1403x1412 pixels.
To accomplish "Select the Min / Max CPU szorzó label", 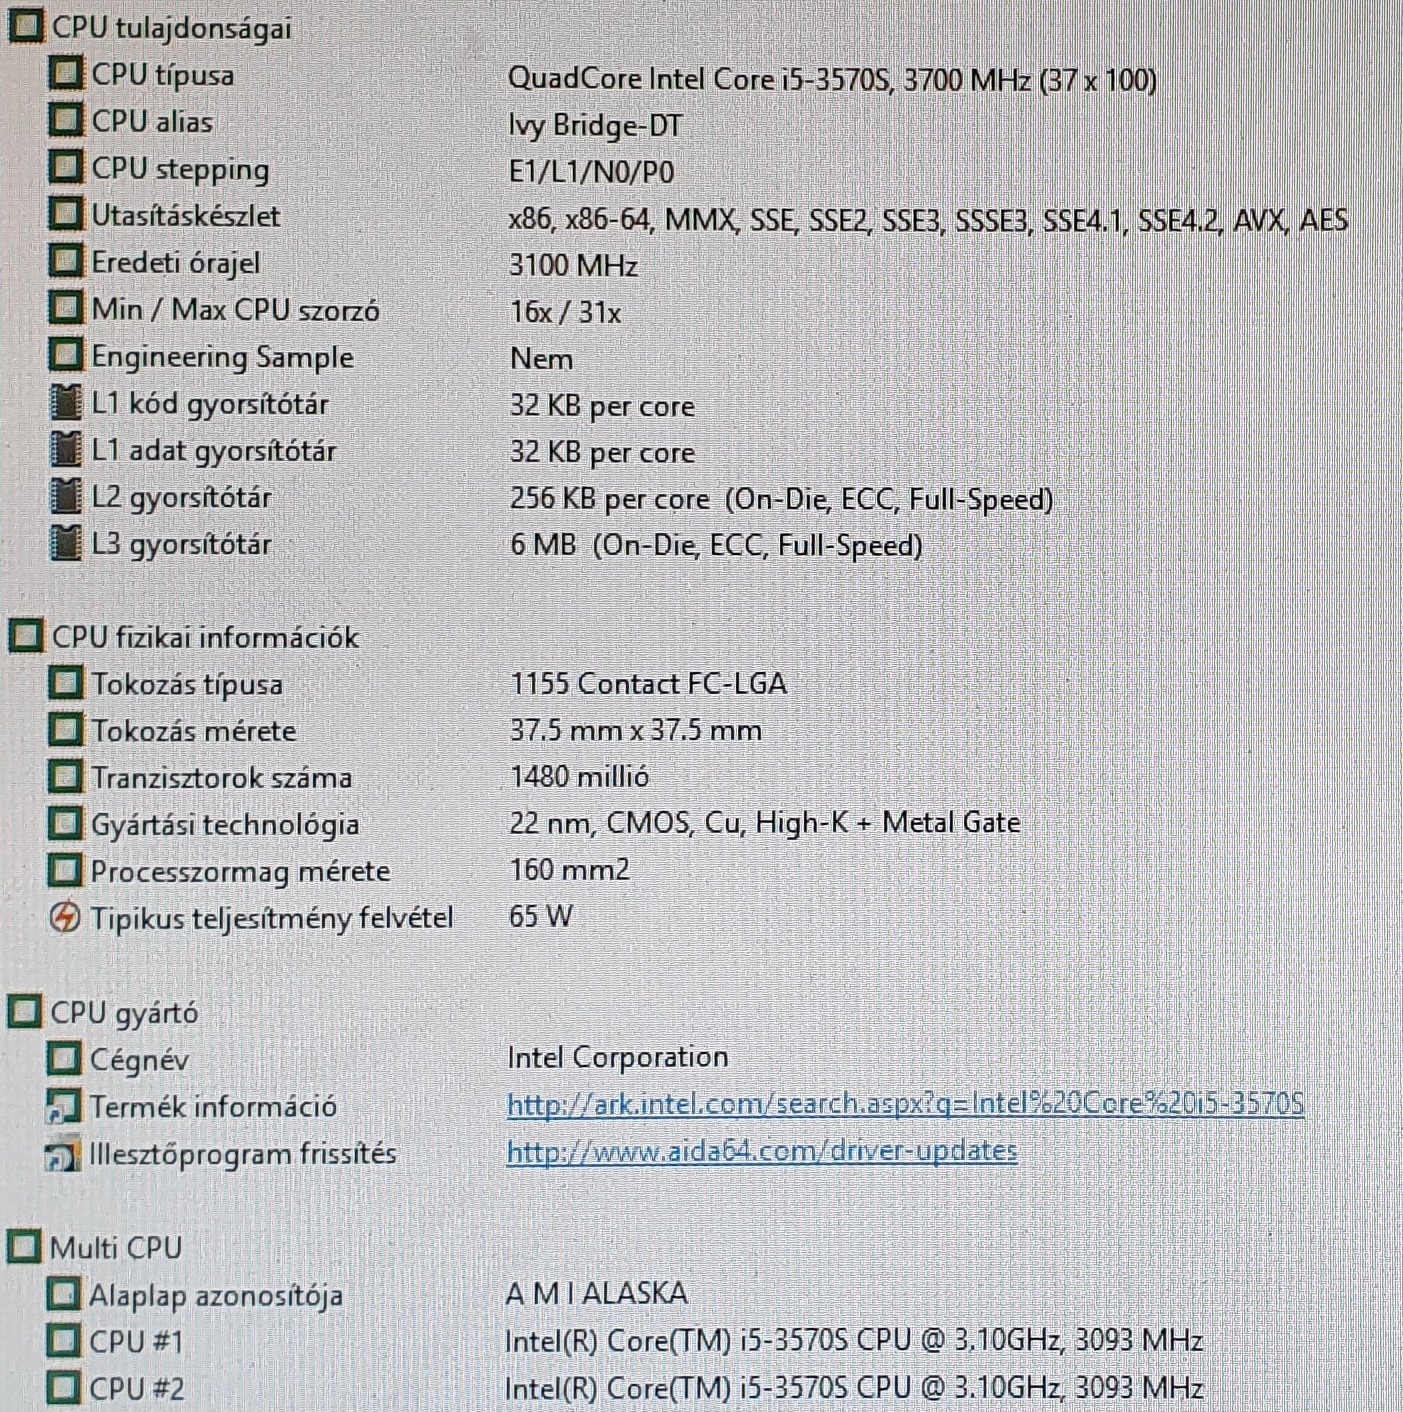I will click(236, 310).
